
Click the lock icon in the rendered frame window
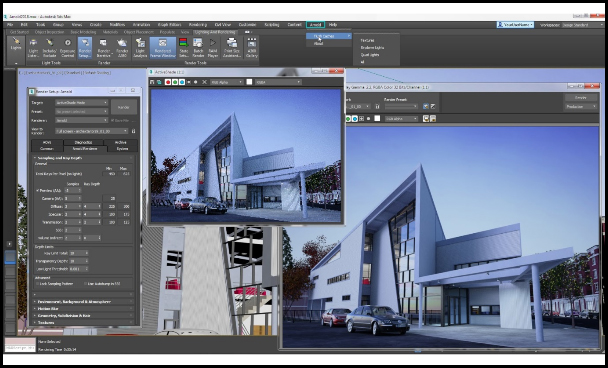(x=377, y=106)
